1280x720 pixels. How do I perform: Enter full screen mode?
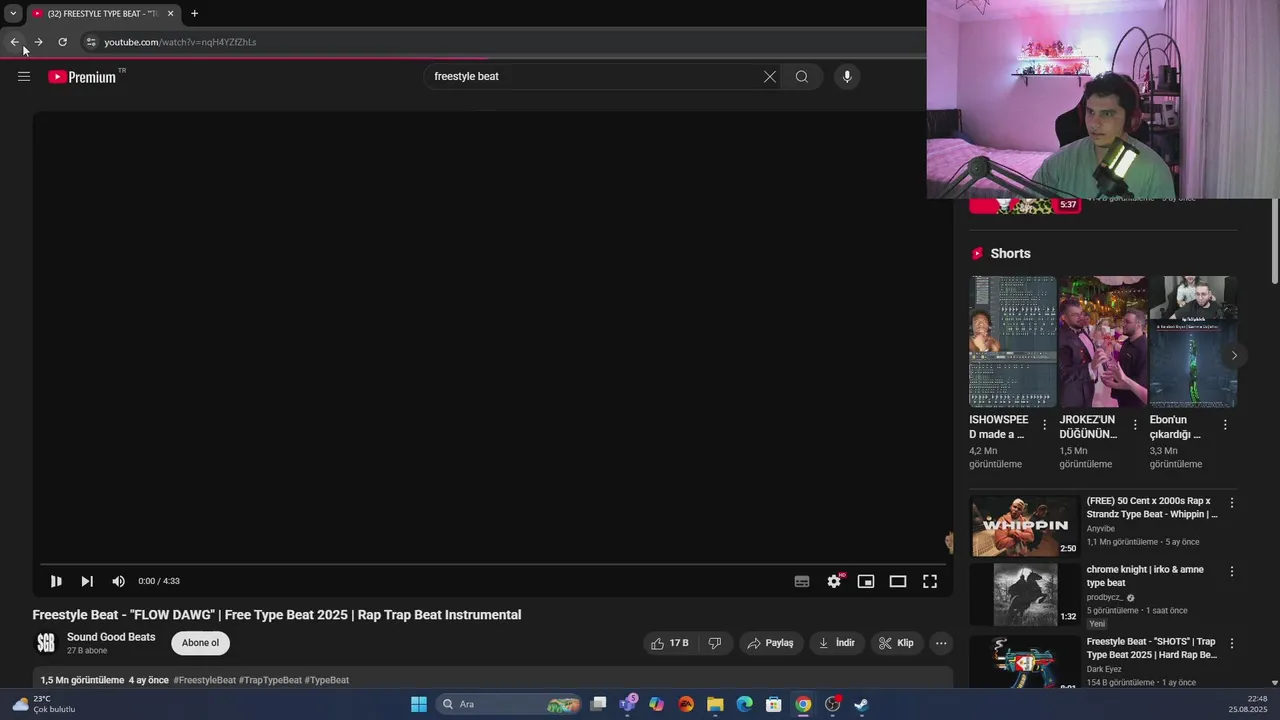point(930,581)
